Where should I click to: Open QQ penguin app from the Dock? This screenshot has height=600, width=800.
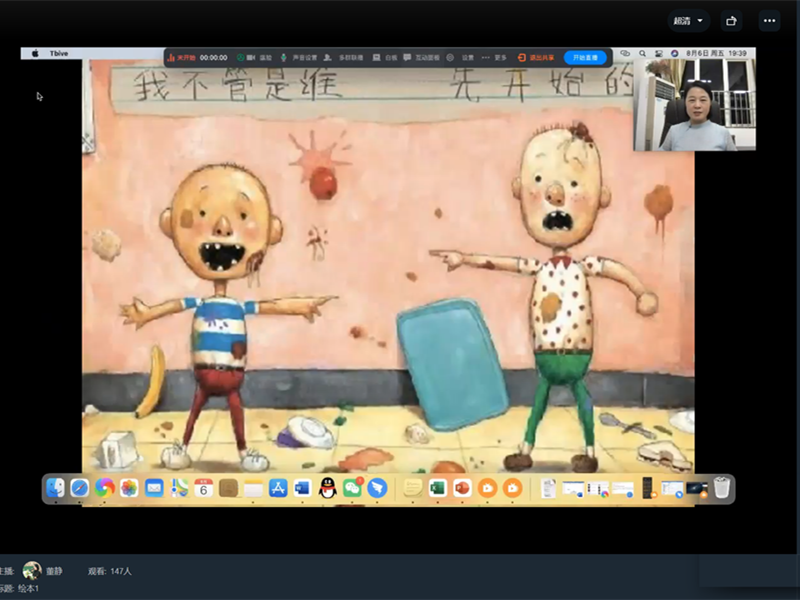pyautogui.click(x=328, y=488)
